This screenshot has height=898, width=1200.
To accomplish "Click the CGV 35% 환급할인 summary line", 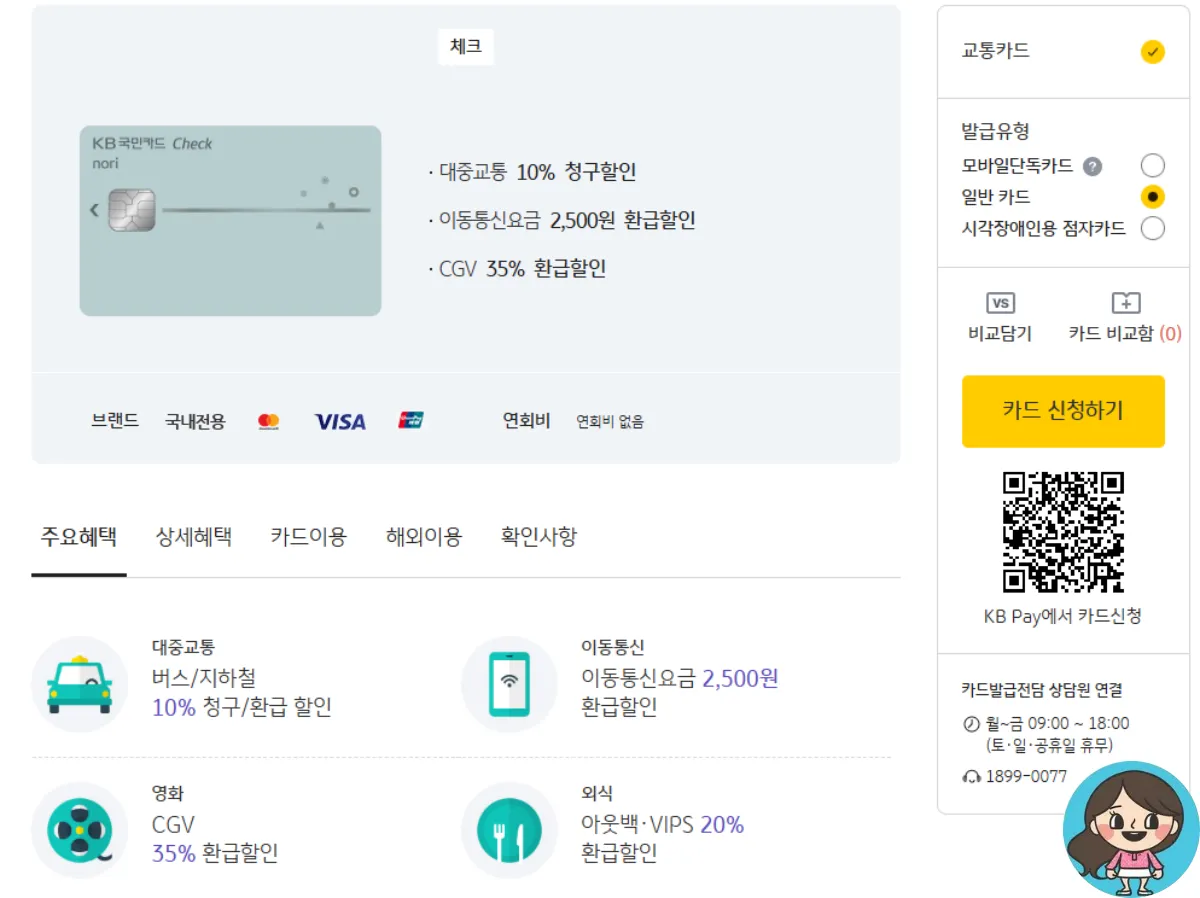I will pos(516,268).
